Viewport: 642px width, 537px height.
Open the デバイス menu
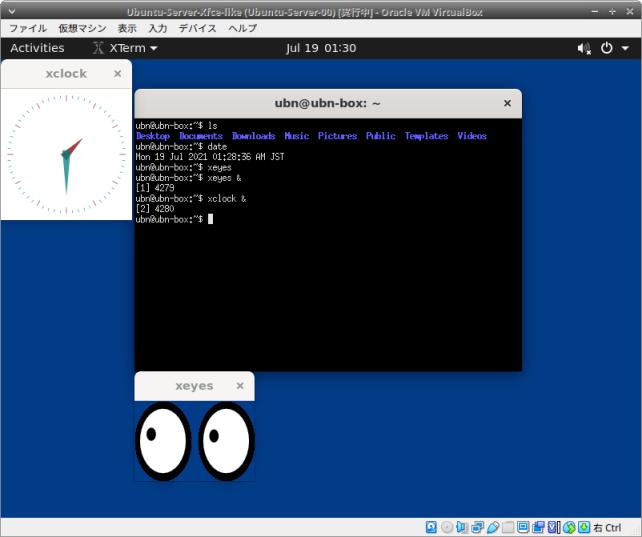click(197, 28)
